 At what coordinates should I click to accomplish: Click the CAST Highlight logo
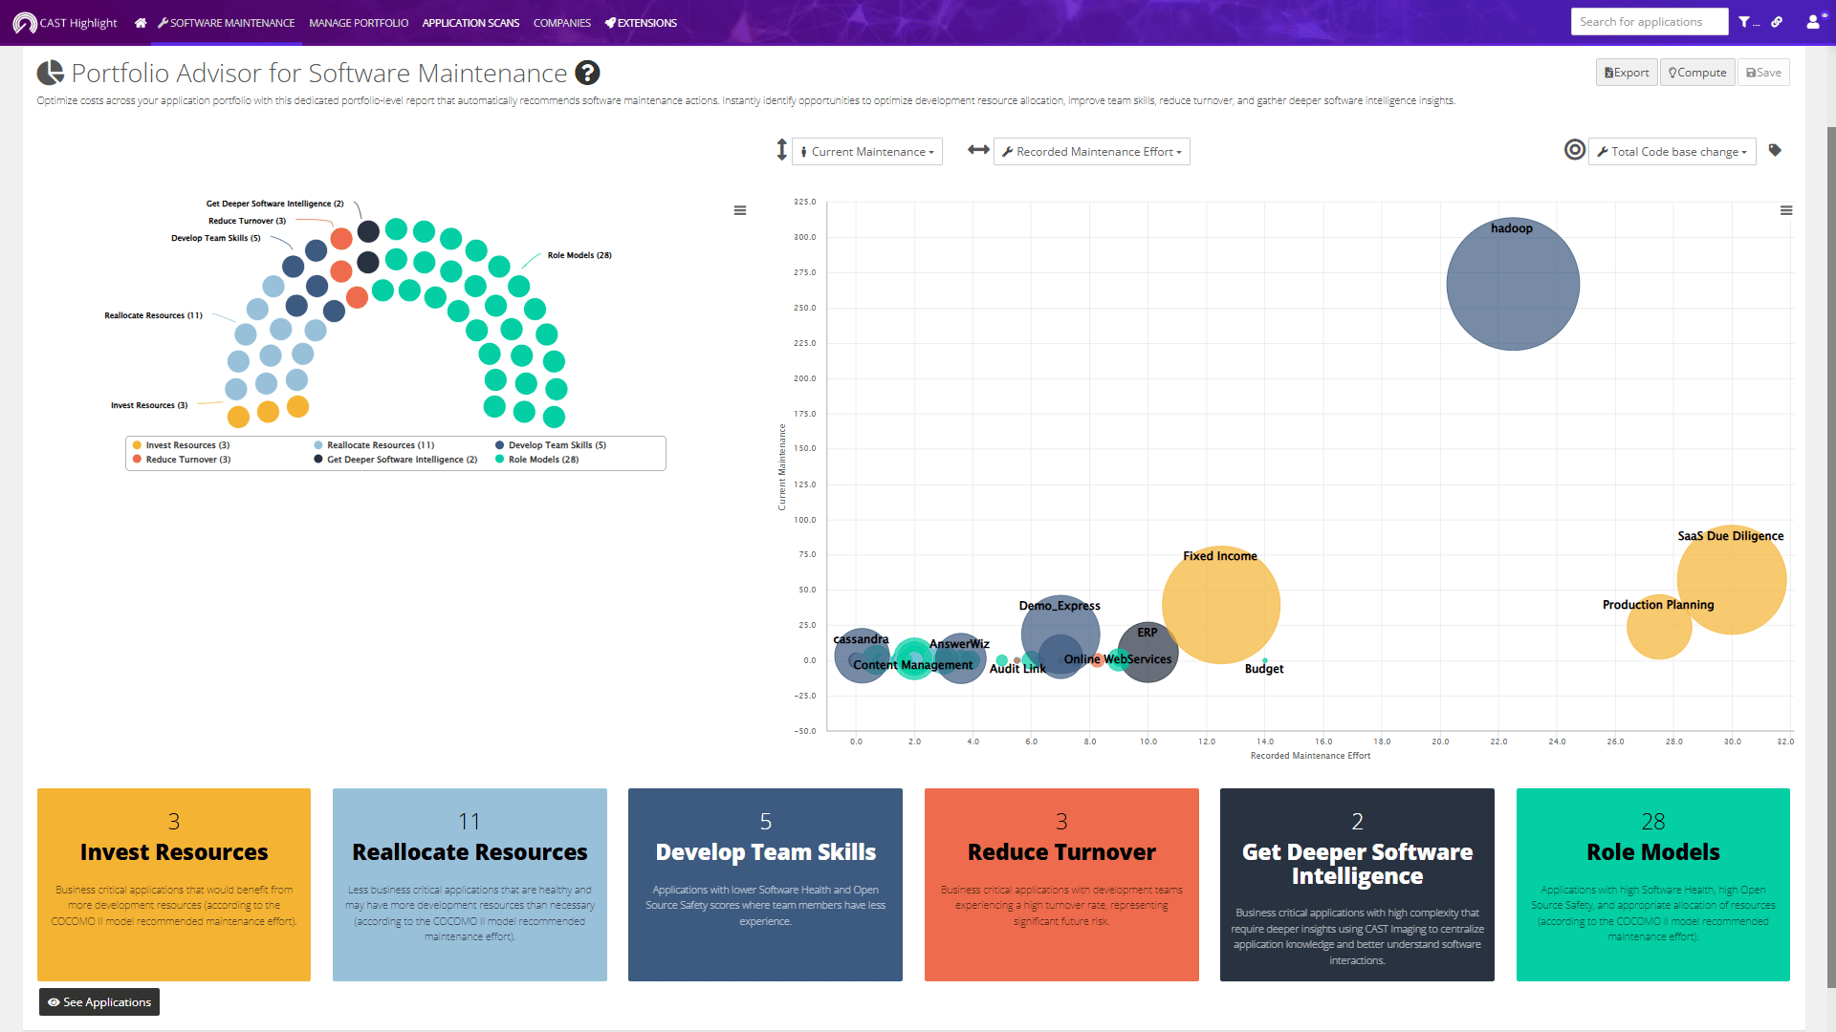[66, 23]
